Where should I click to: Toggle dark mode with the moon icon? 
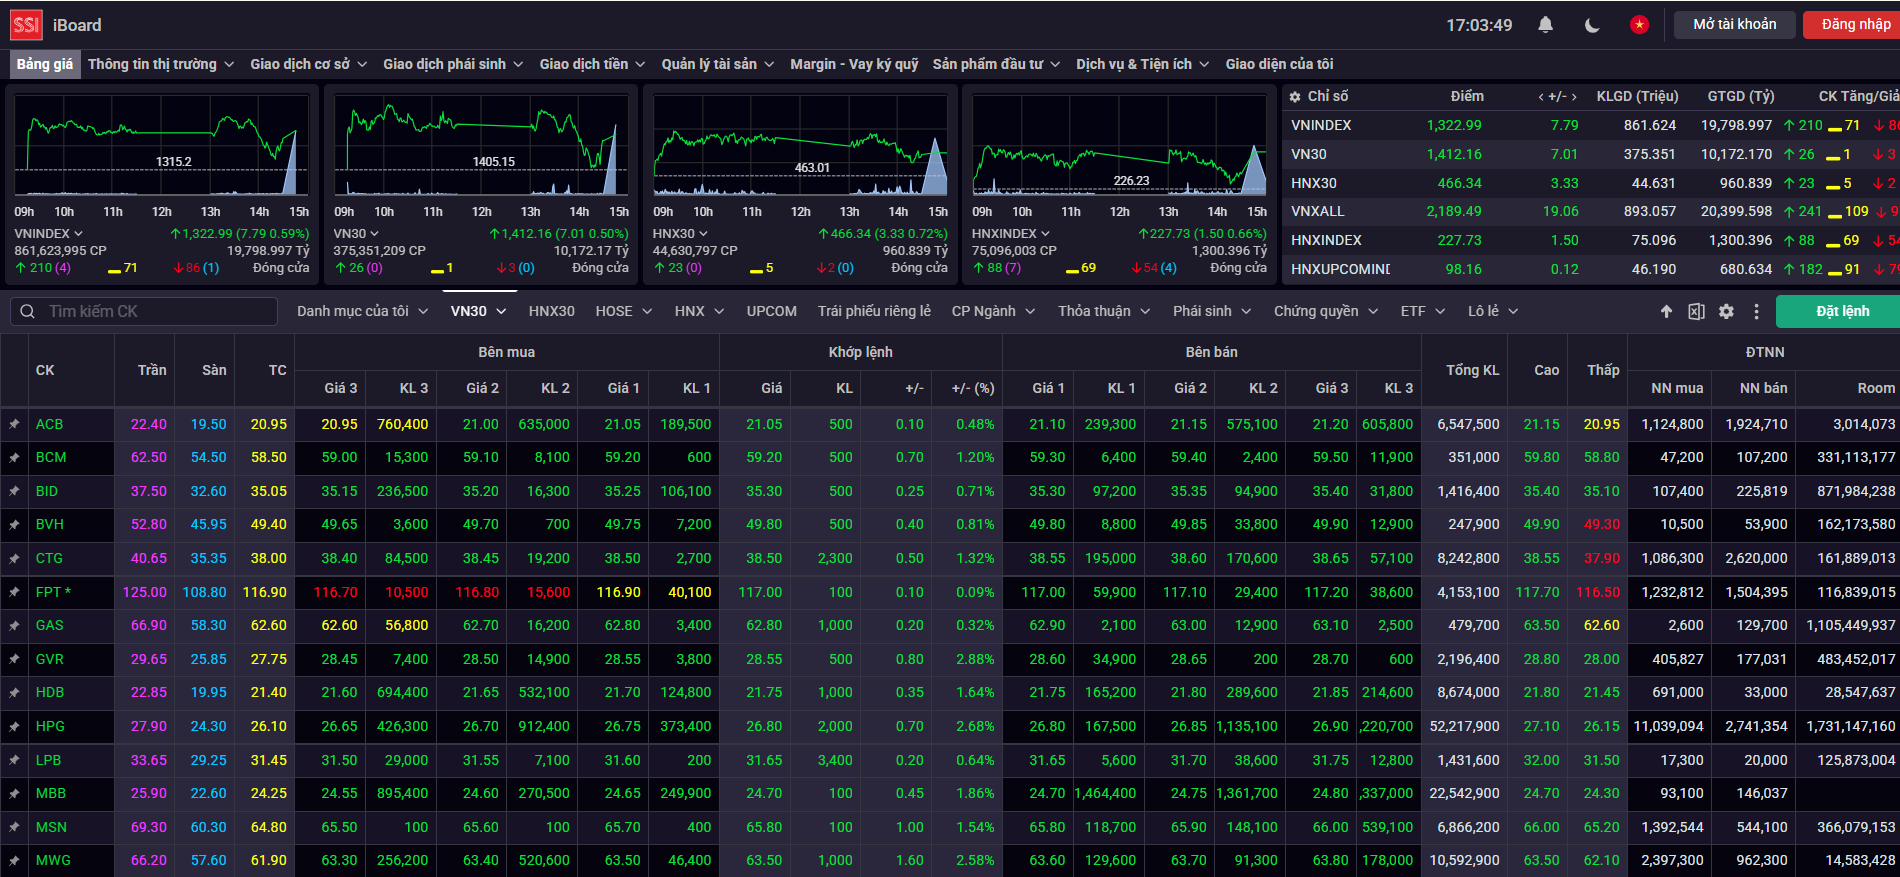coord(1592,25)
